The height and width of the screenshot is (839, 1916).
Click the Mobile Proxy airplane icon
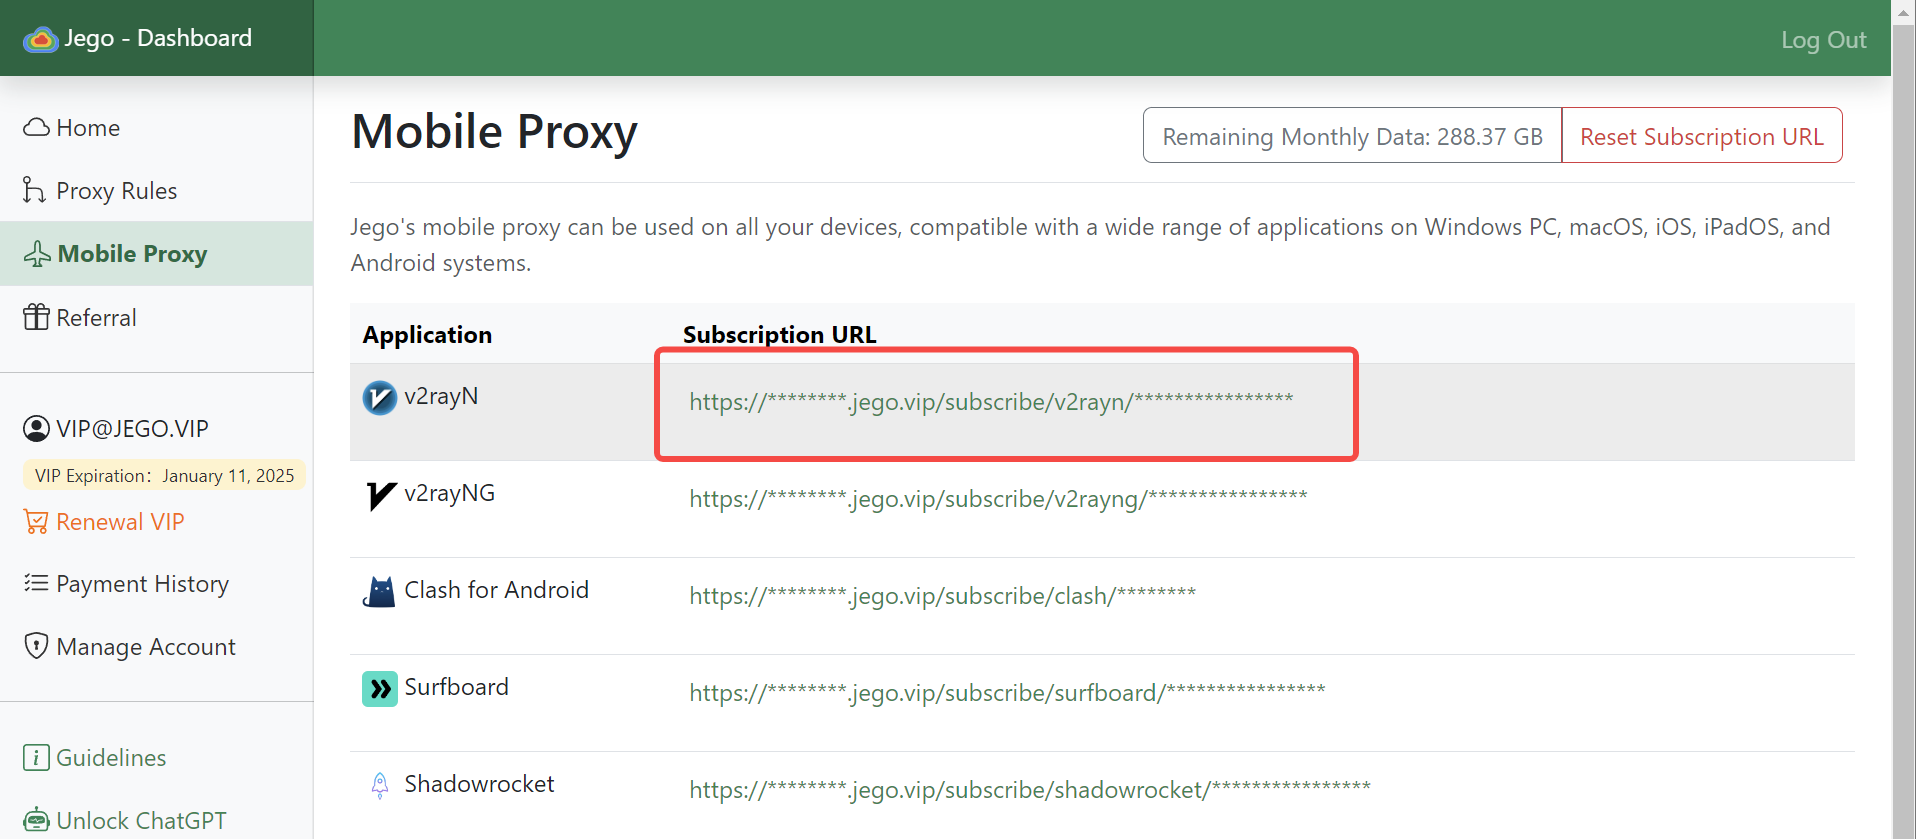tap(37, 254)
